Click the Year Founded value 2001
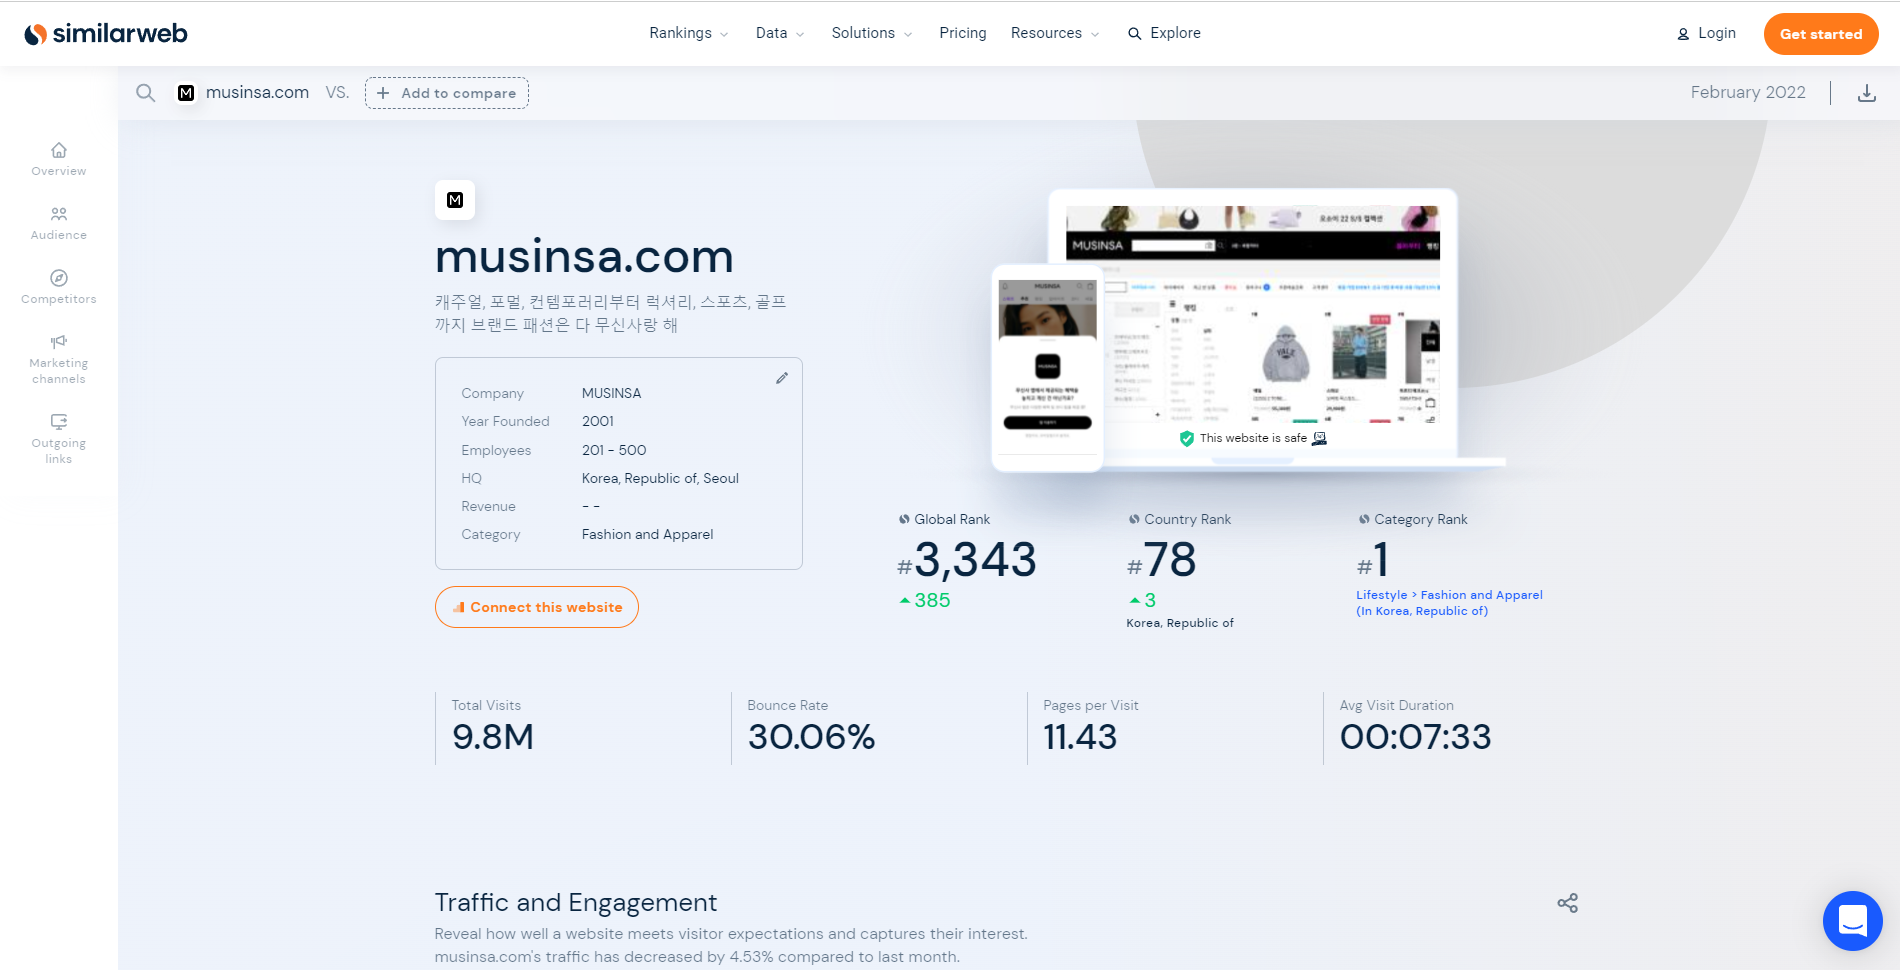 point(598,421)
